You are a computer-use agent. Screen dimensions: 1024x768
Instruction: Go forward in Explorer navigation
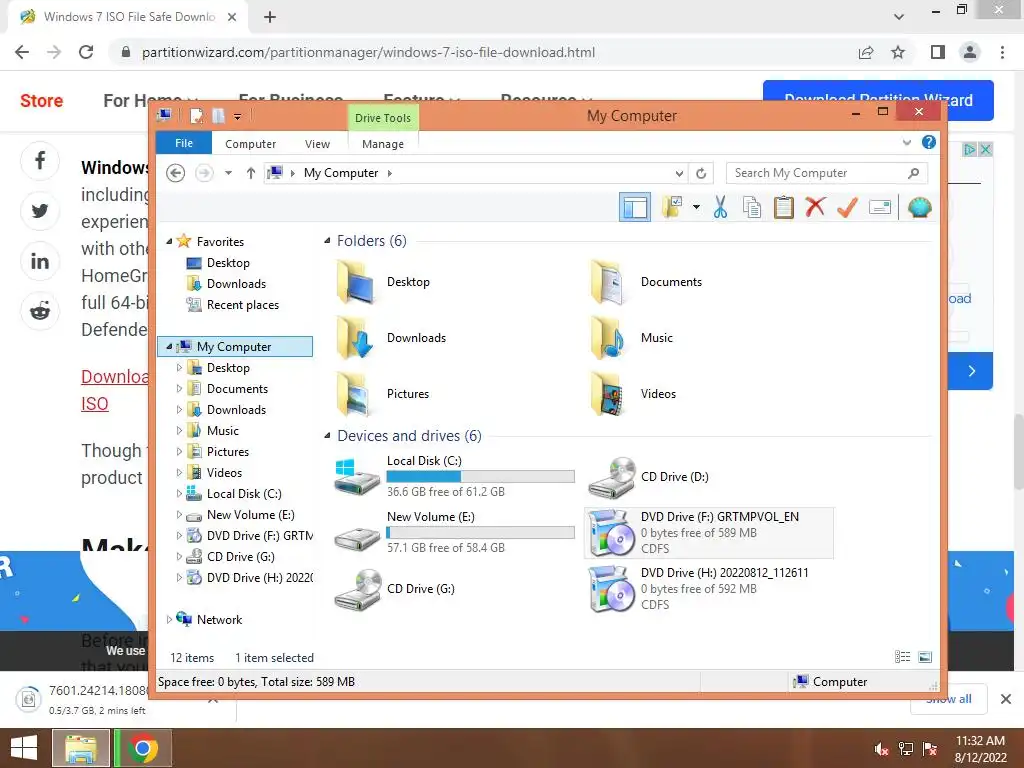click(204, 173)
